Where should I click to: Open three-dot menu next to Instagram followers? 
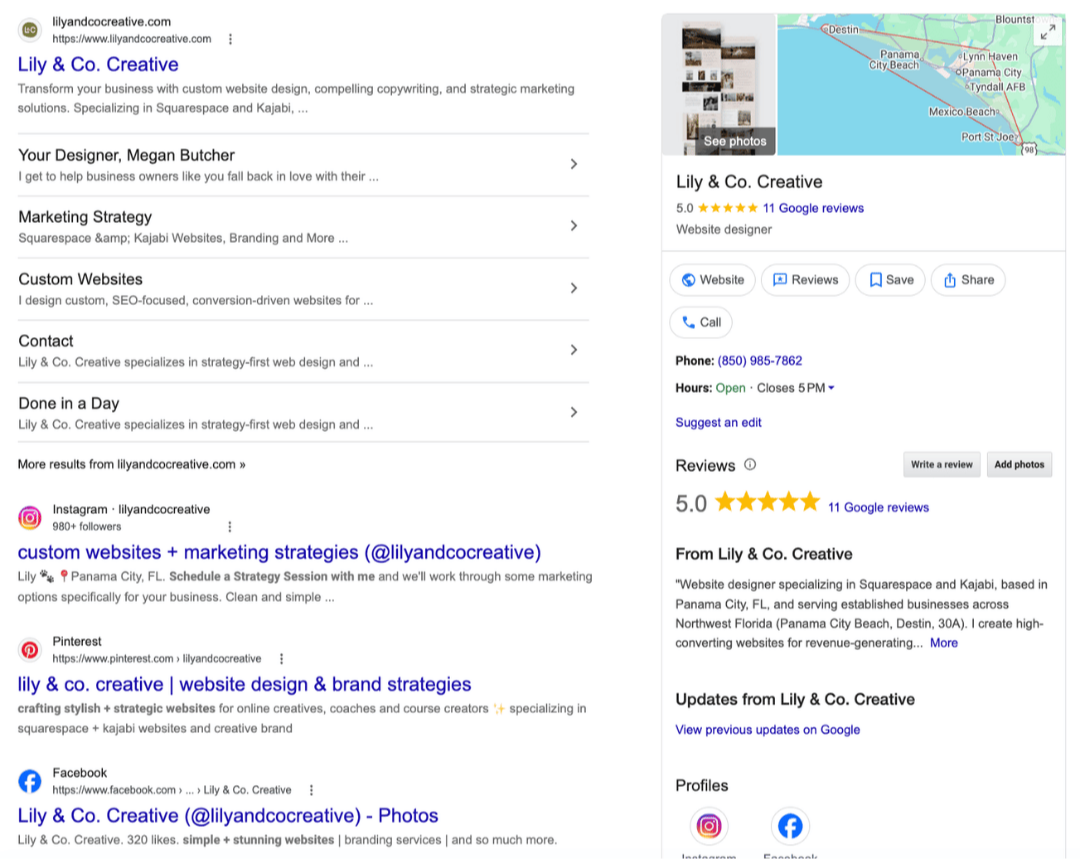[229, 527]
